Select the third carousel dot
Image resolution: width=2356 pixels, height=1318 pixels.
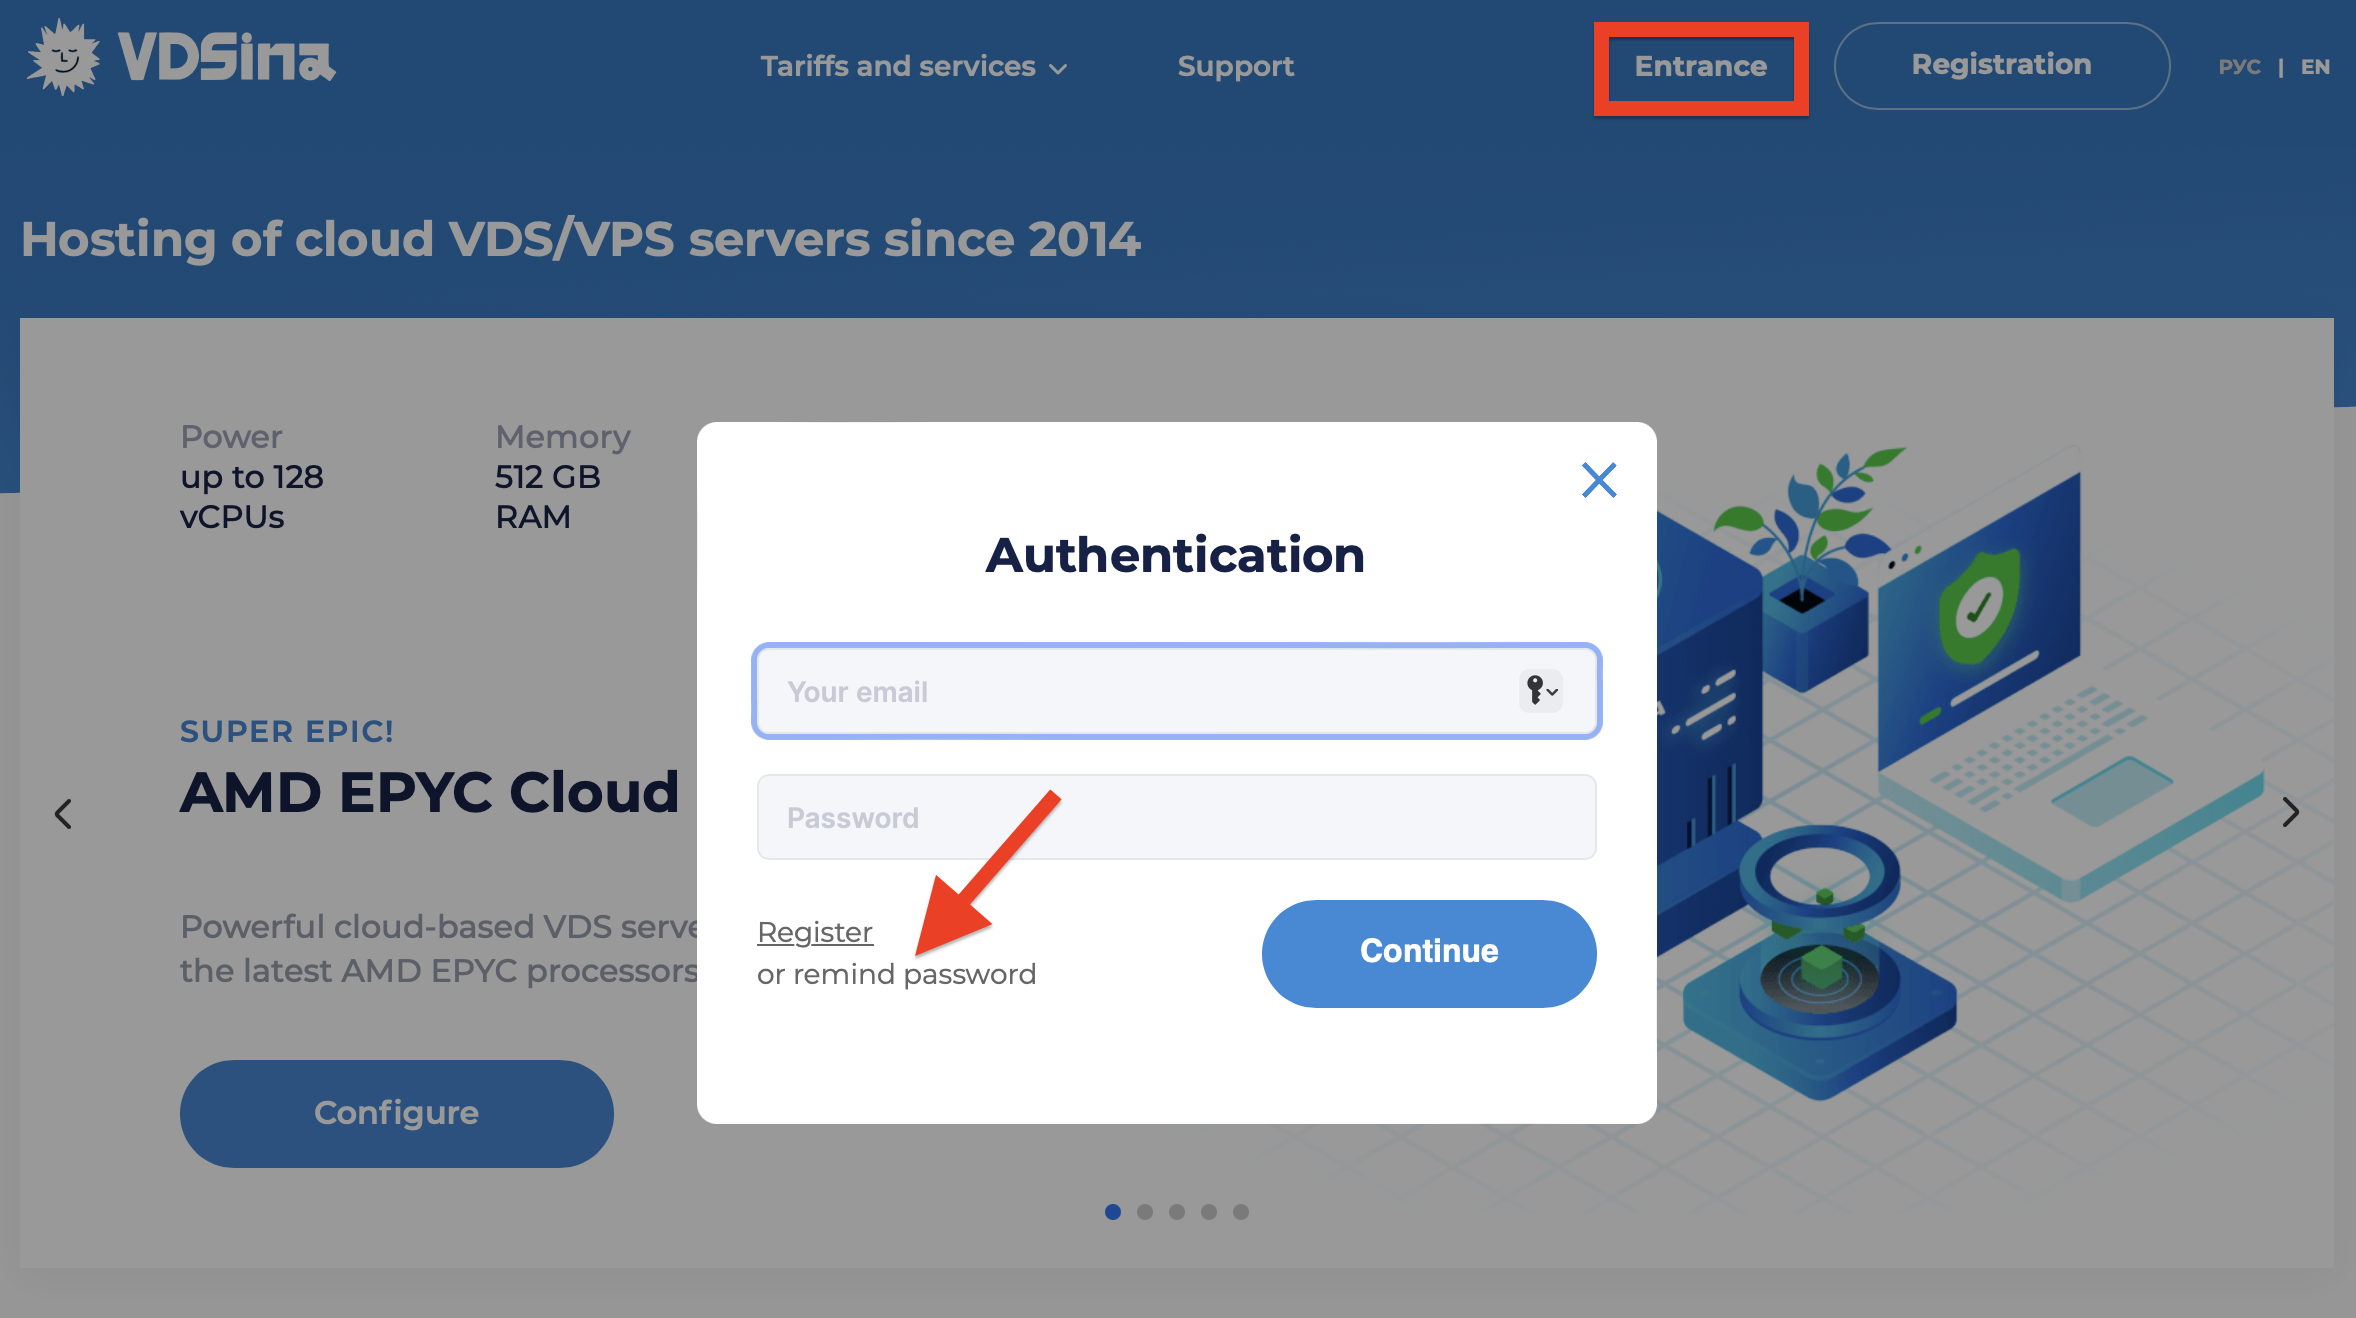pyautogui.click(x=1177, y=1212)
